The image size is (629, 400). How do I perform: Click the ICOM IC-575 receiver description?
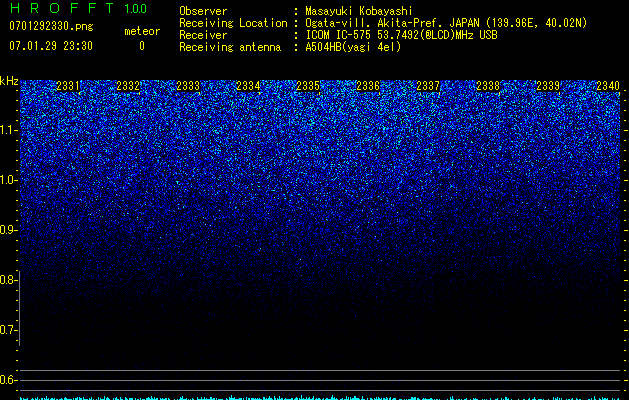coord(401,35)
